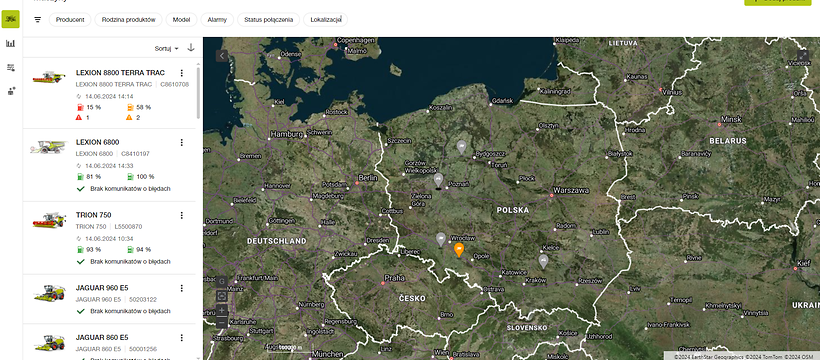The width and height of the screenshot is (820, 360).
Task: Open the three-dot menu for JAGUAR 860 E5
Action: (181, 338)
